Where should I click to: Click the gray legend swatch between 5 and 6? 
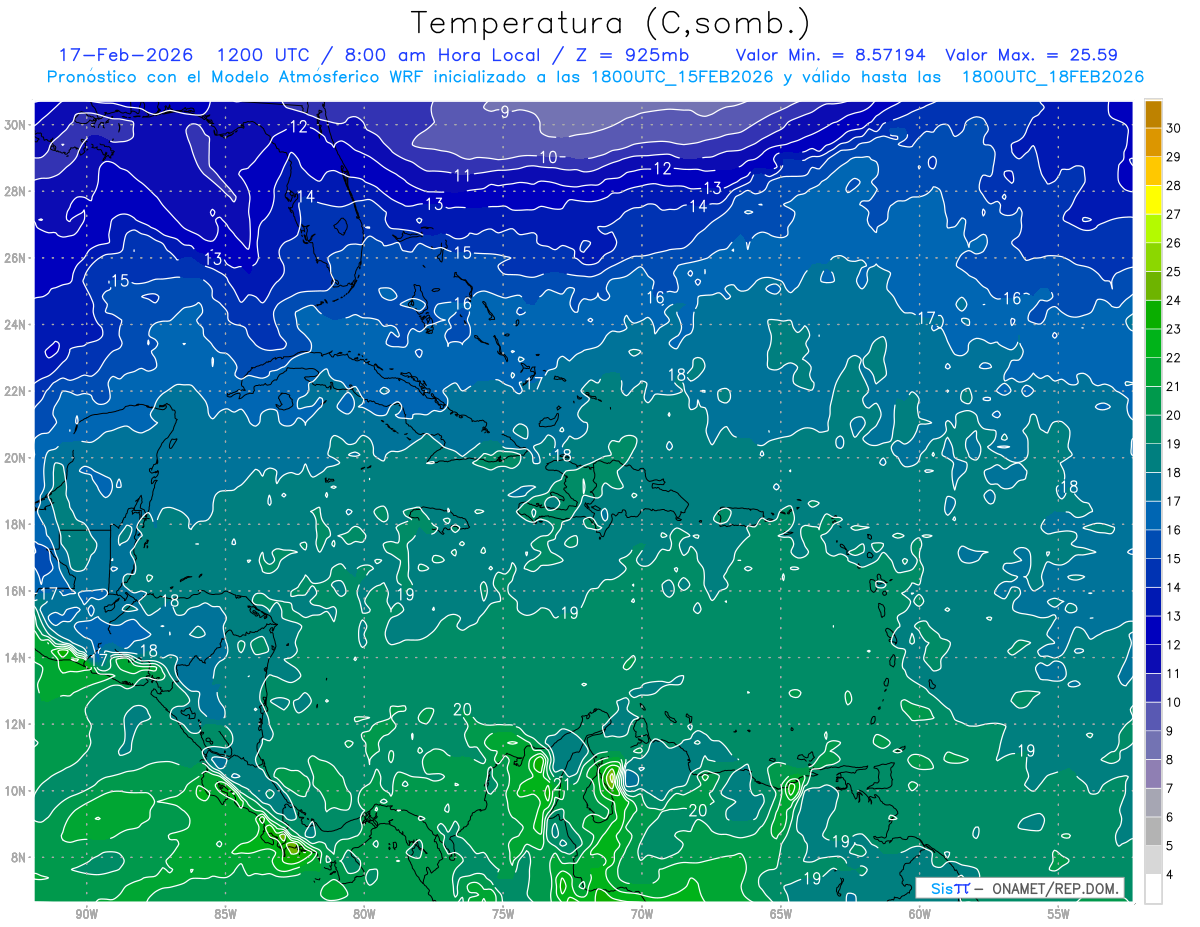click(x=1153, y=831)
